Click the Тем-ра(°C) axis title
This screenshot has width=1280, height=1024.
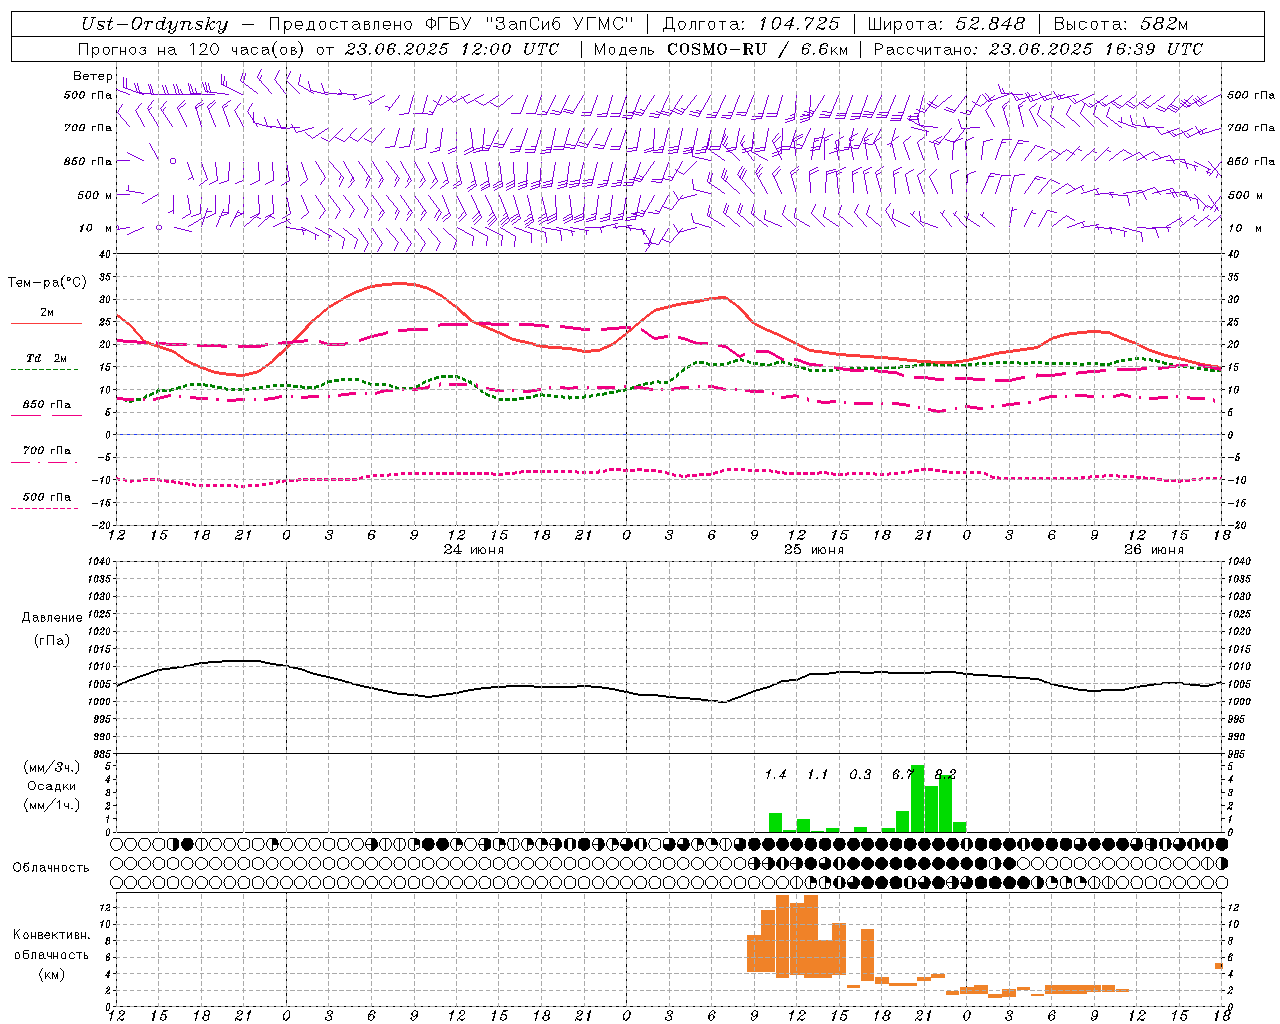(47, 283)
